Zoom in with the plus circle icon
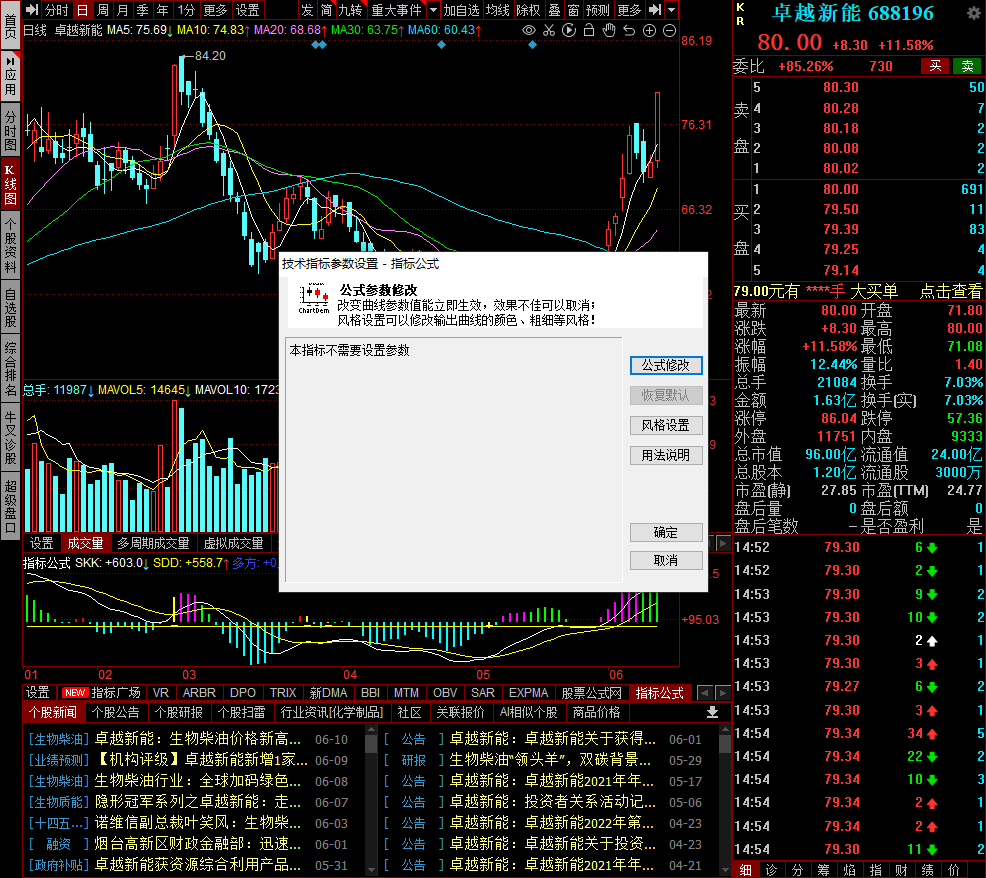This screenshot has width=986, height=878. pyautogui.click(x=650, y=30)
